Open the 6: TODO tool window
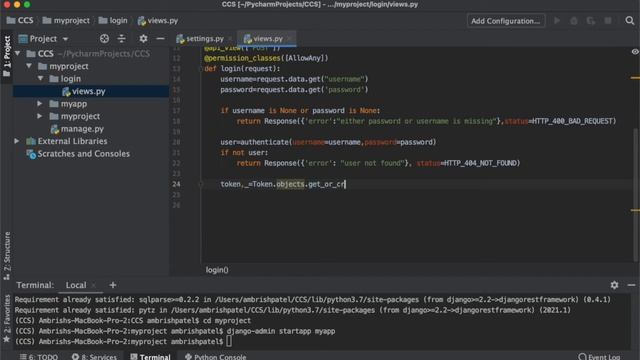Screen dimensions: 640x360 (39, 357)
